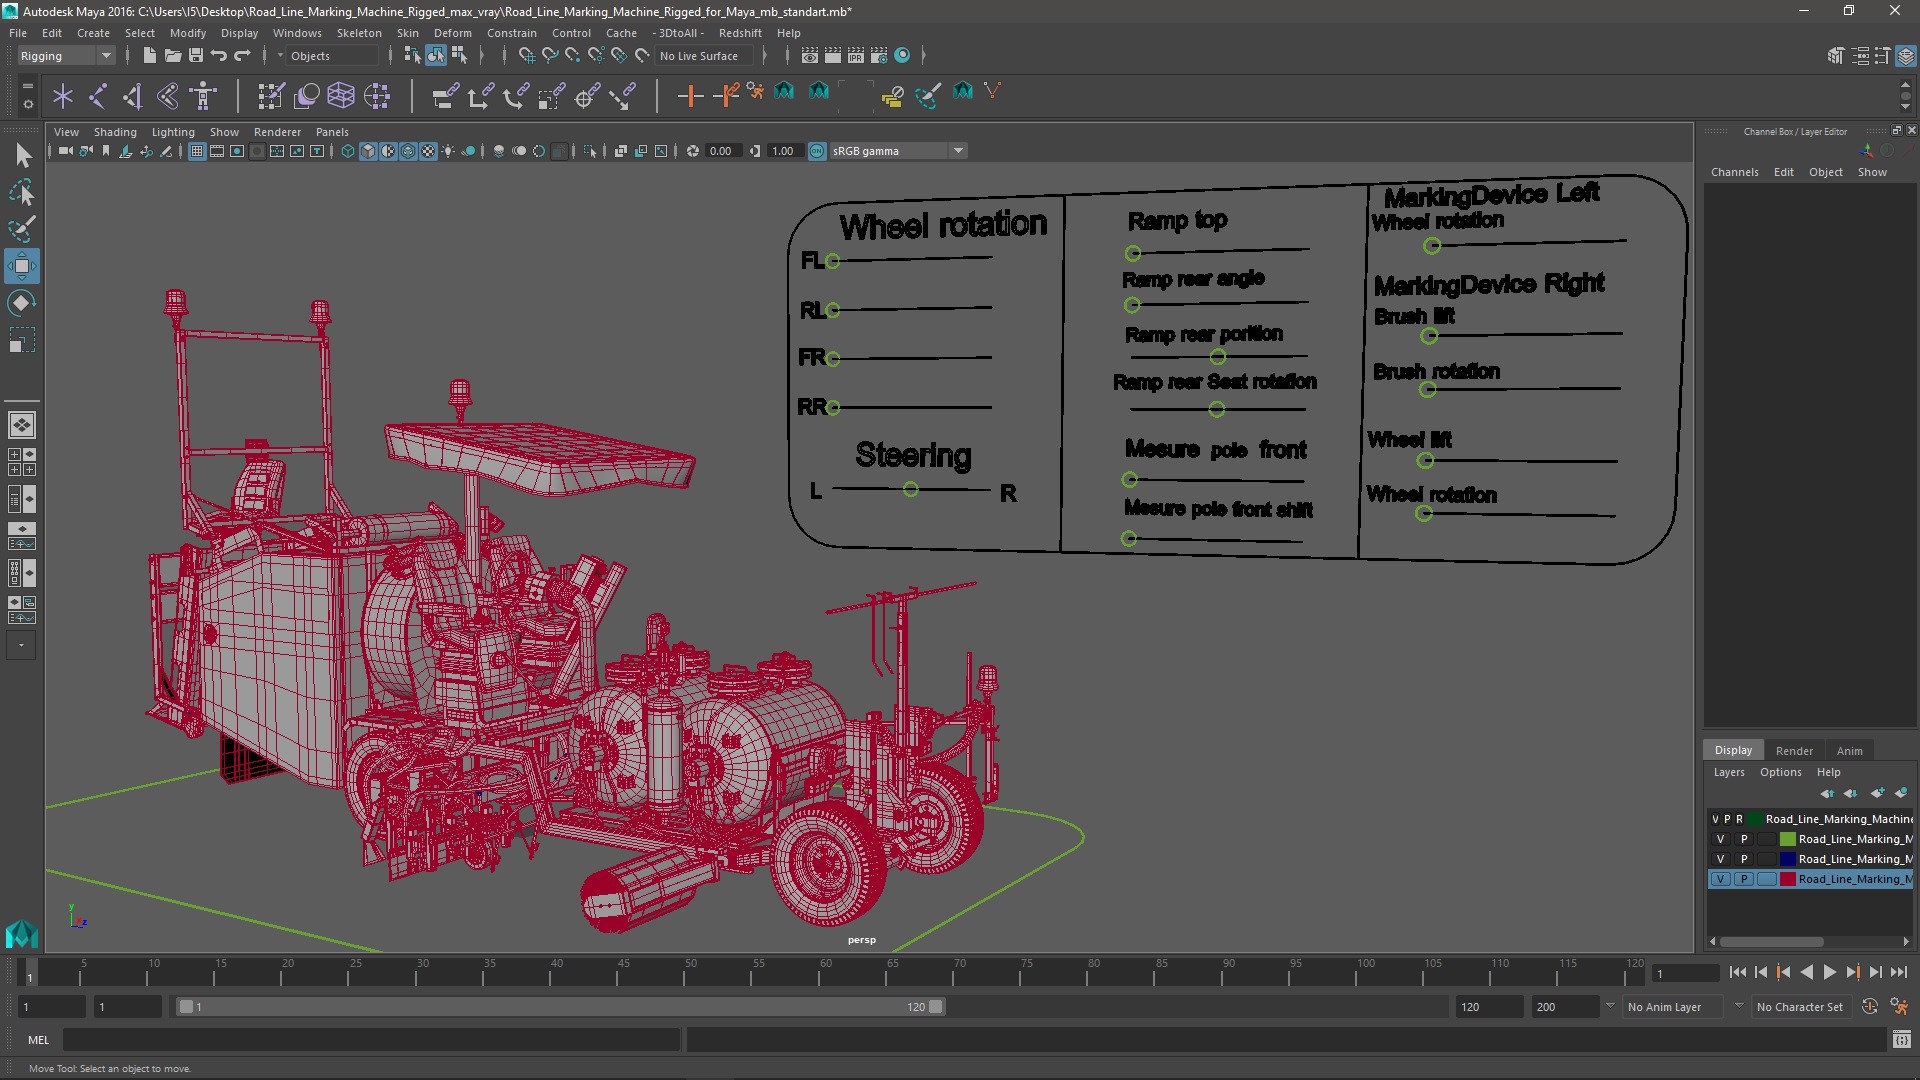Toggle textured display in viewport

click(428, 151)
